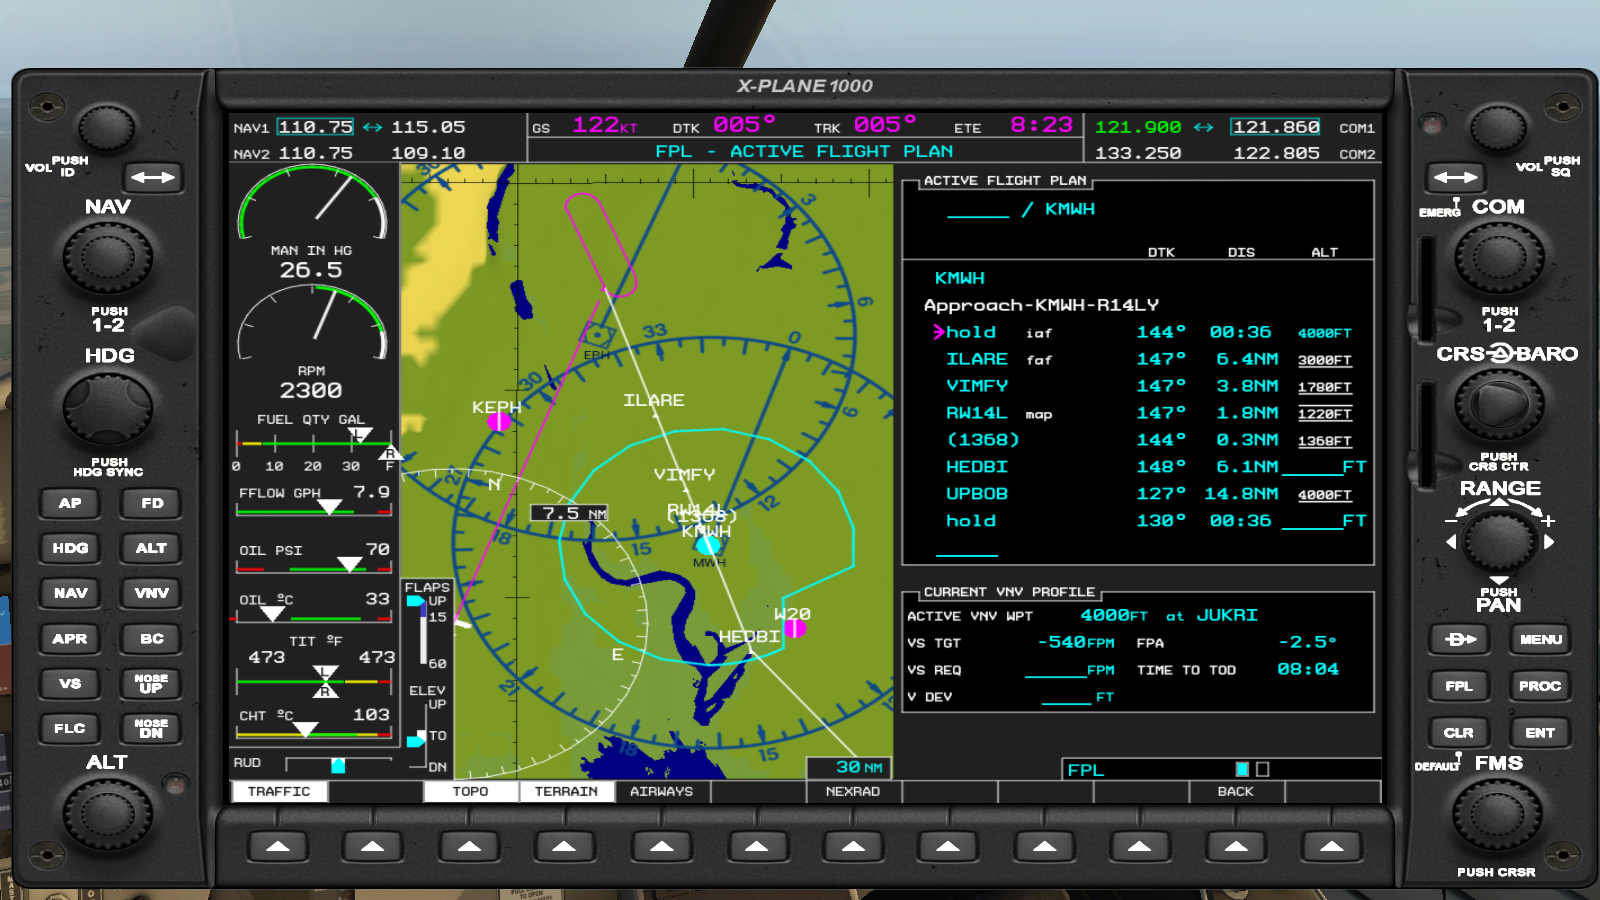Viewport: 1600px width, 900px height.
Task: Click the magenta active leg arrow beside hold
Action: click(x=939, y=332)
